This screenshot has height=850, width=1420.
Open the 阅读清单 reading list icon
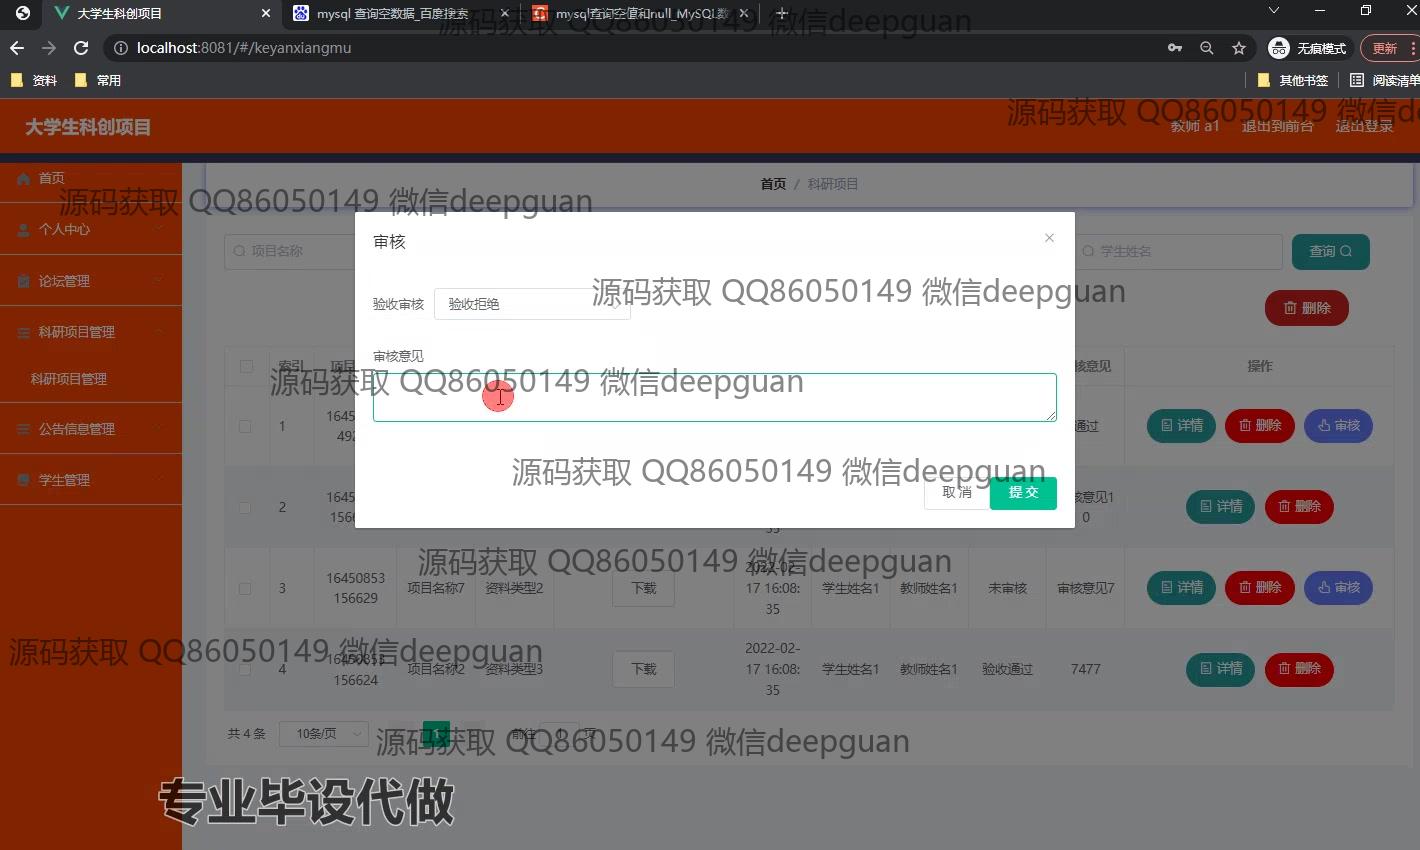(x=1357, y=80)
